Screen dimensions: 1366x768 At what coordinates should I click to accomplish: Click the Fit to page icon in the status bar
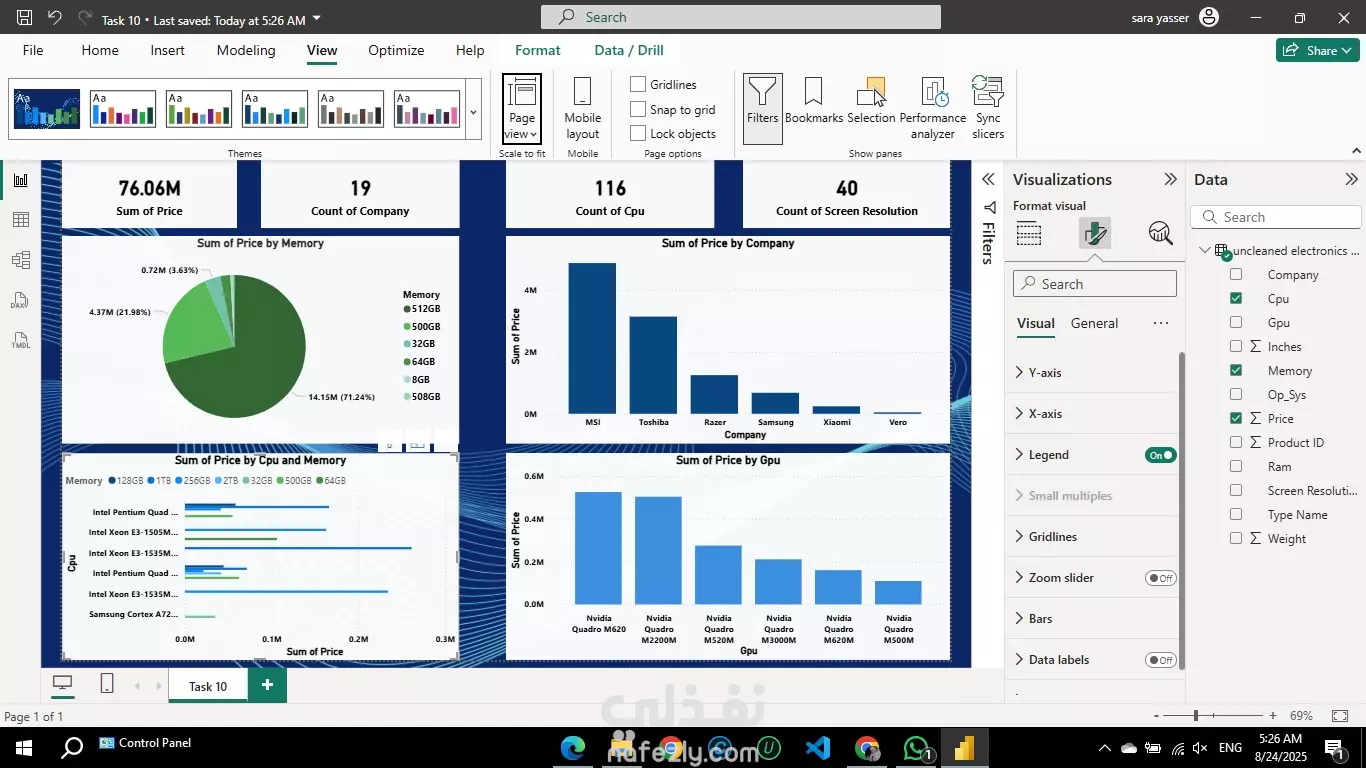[1340, 716]
